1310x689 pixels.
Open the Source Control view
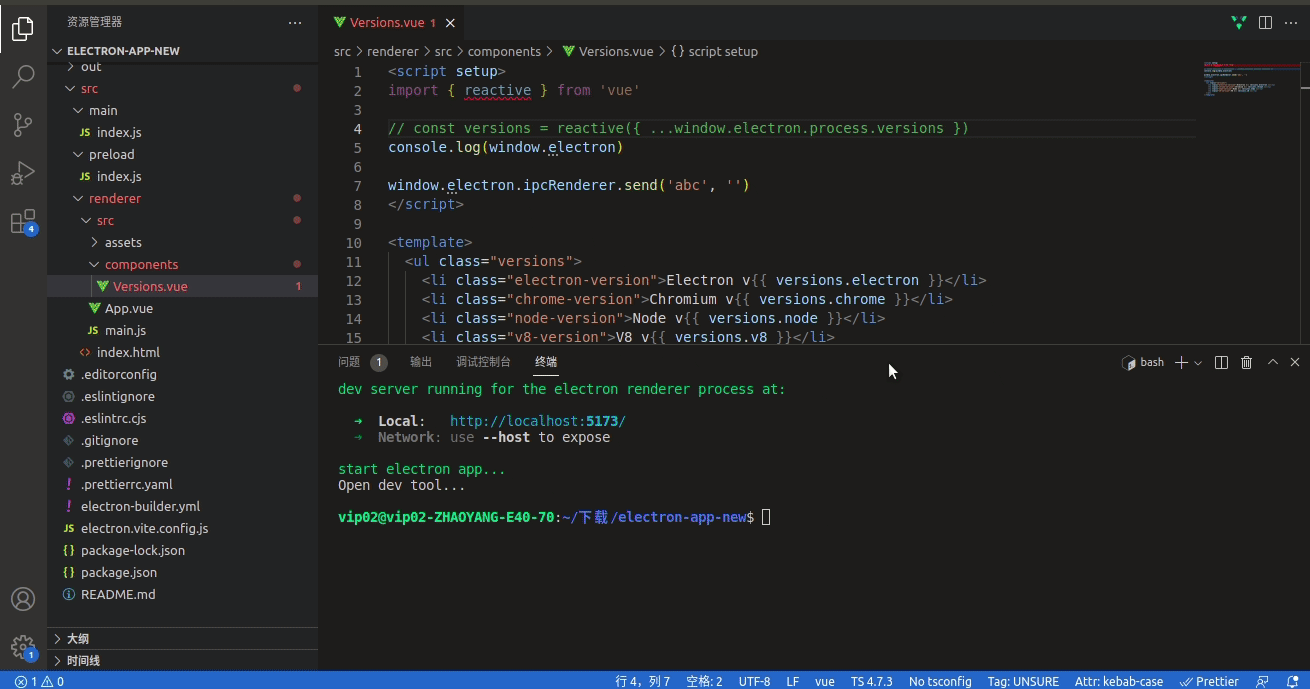coord(24,124)
